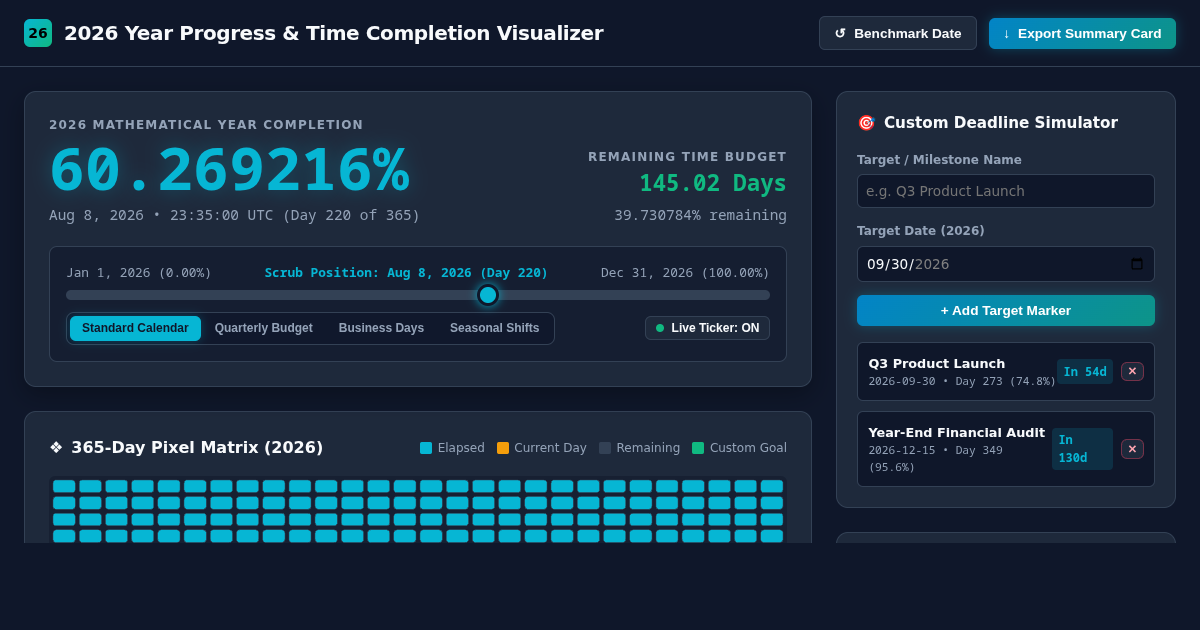Click the Current Day legend orange swatch
1200x630 pixels.
pos(503,448)
